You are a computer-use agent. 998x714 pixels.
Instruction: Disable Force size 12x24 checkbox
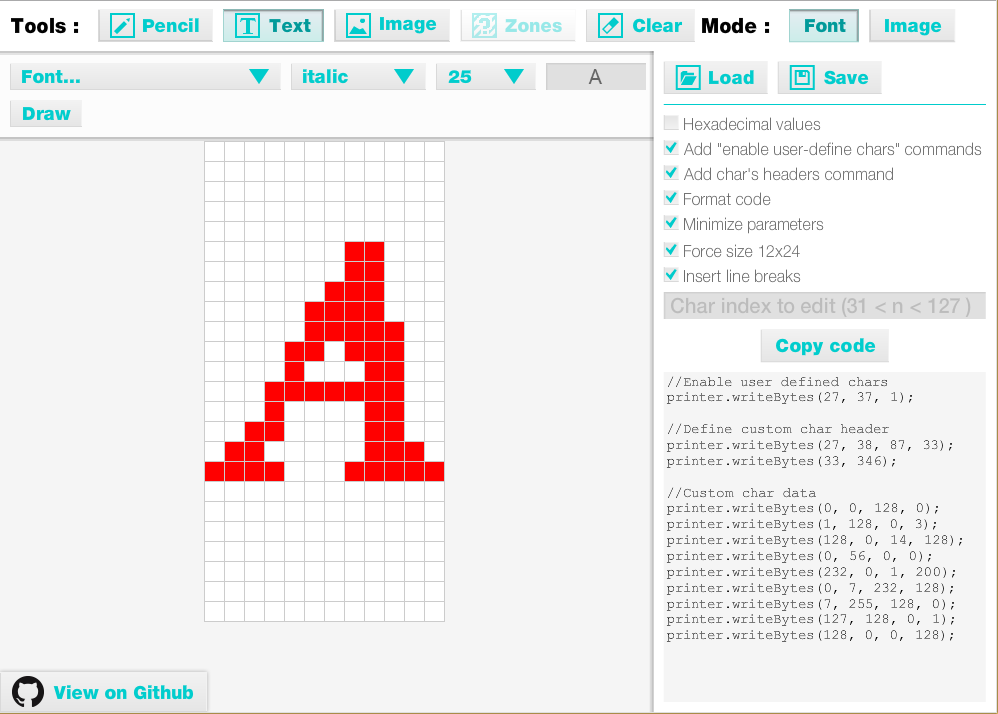[x=671, y=250]
